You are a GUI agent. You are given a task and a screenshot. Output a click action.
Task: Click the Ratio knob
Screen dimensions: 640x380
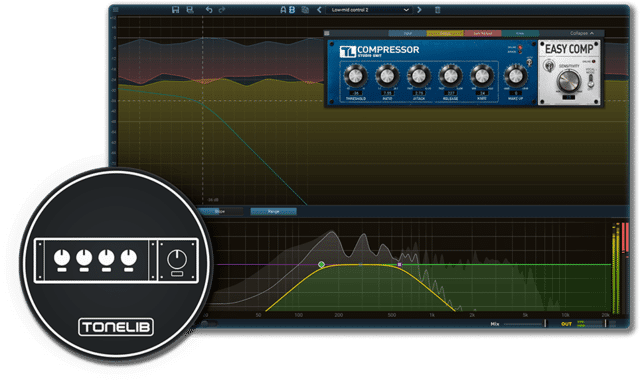click(x=387, y=76)
